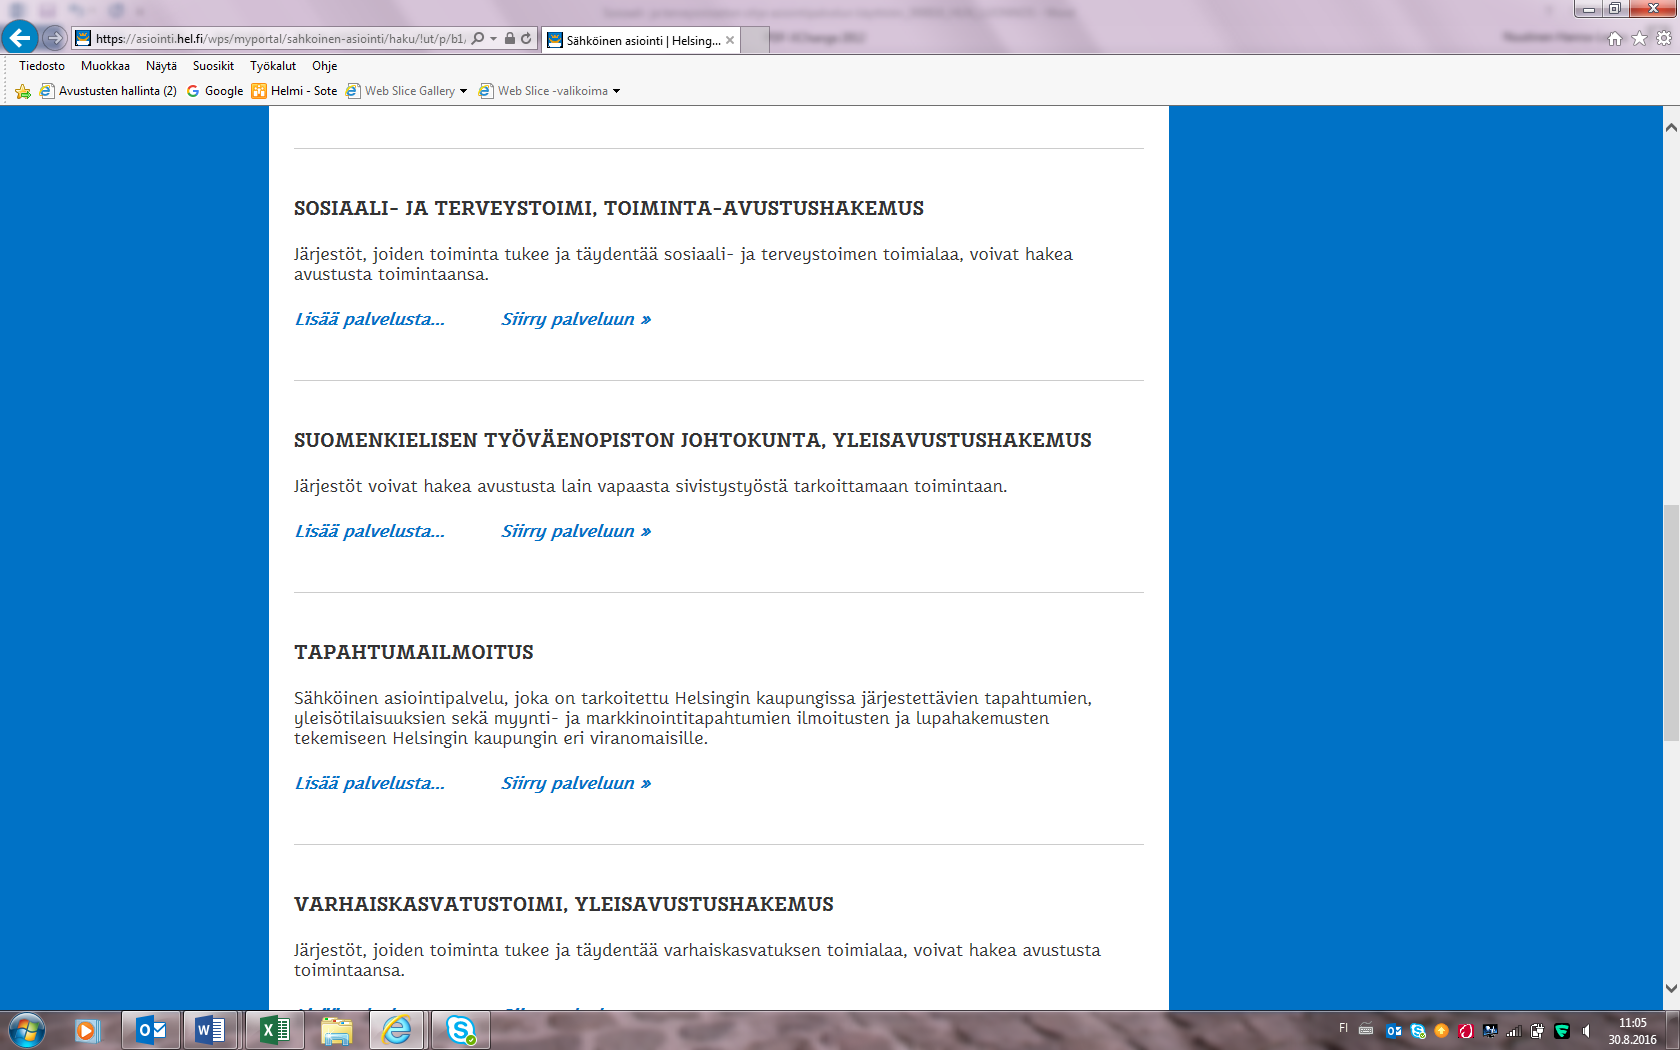
Task: Open Excel from the taskbar
Action: click(x=274, y=1030)
